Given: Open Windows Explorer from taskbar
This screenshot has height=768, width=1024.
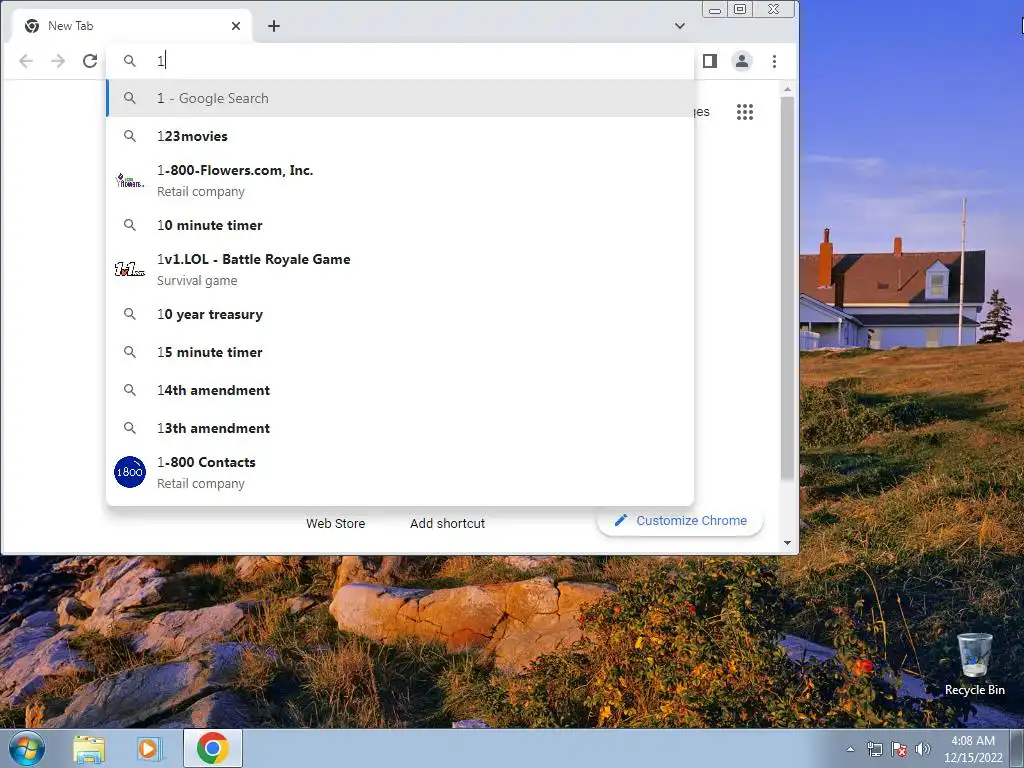Looking at the screenshot, I should tap(89, 749).
